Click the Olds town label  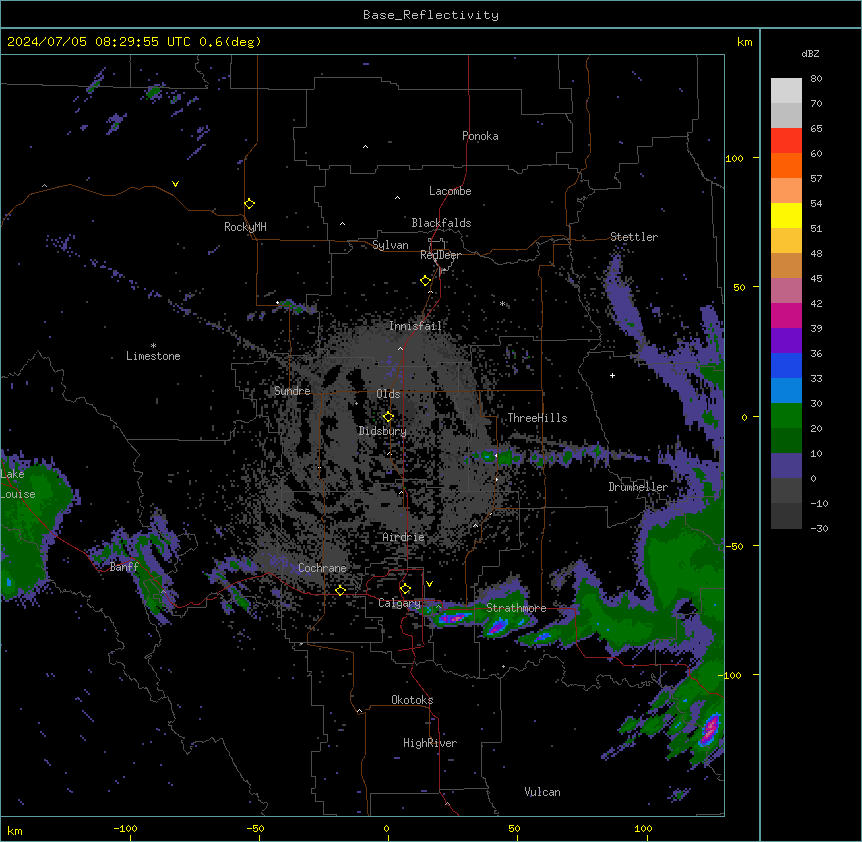pos(388,394)
